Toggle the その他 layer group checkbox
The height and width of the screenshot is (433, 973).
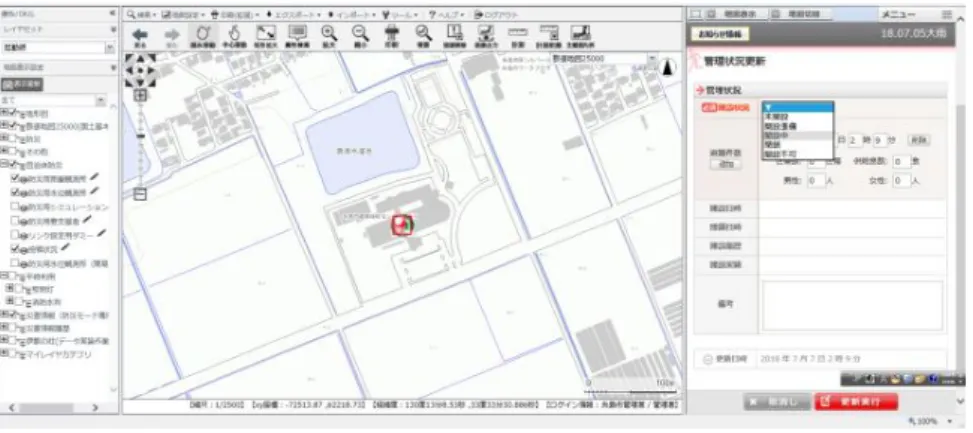tap(12, 151)
